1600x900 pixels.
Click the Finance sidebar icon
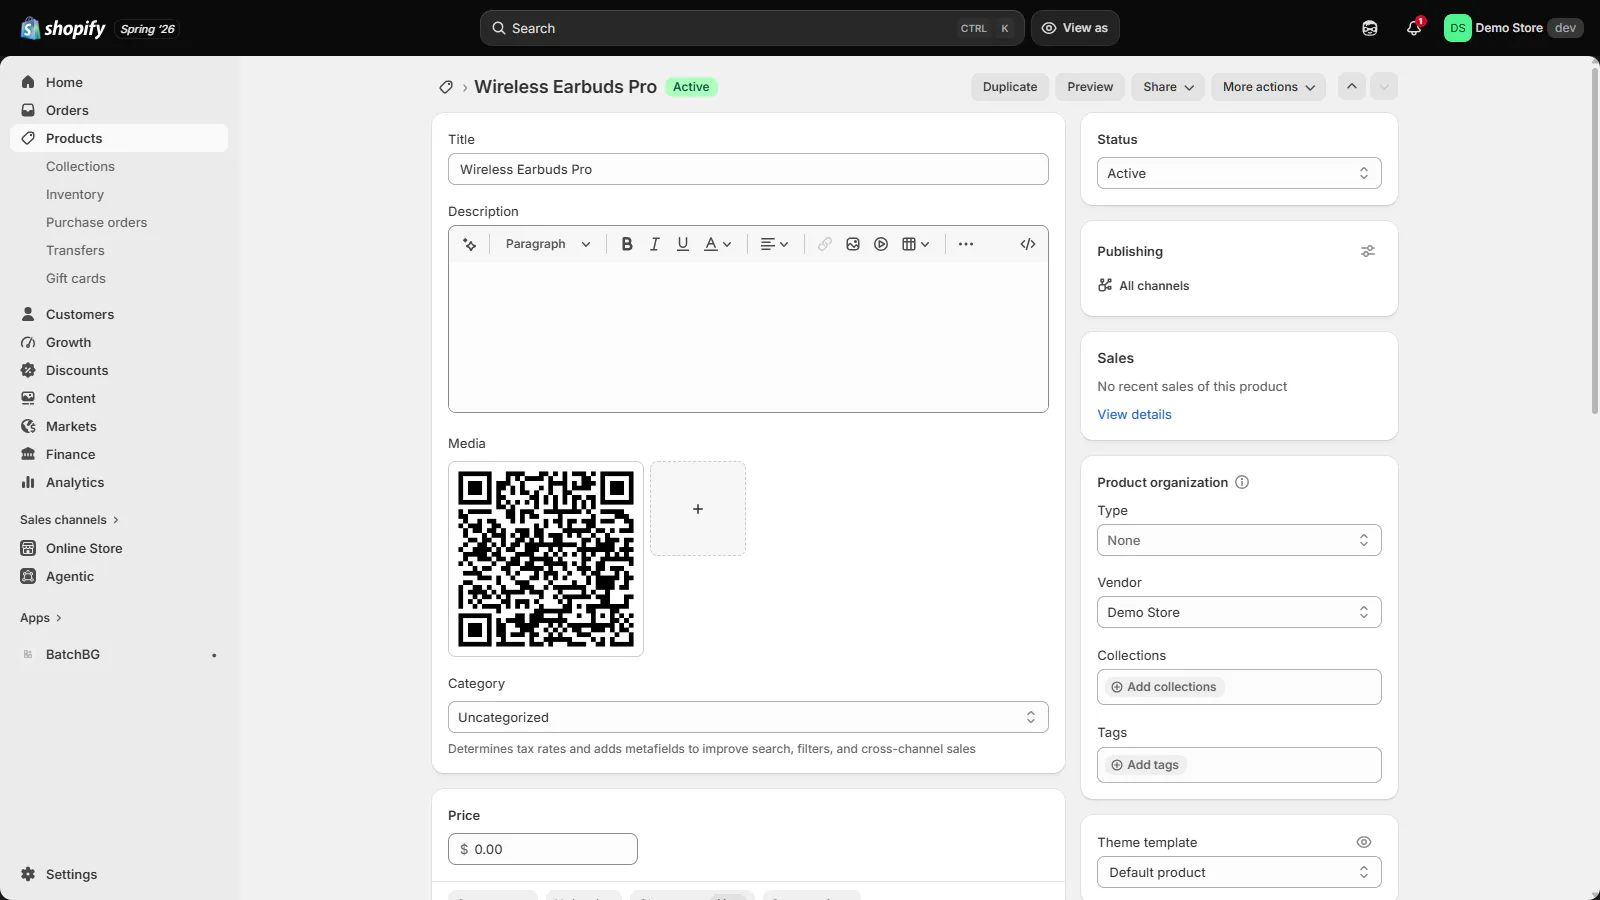click(28, 454)
